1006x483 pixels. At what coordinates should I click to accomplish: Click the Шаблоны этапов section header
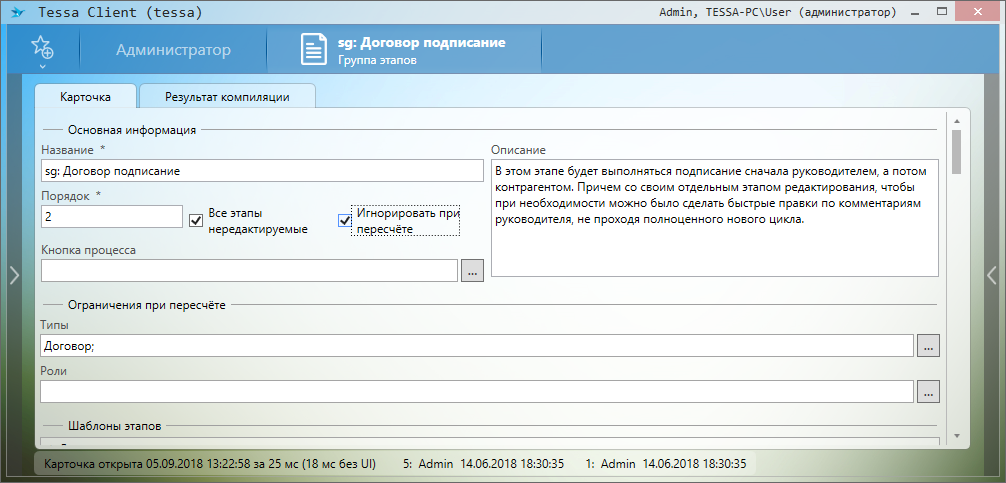(115, 425)
